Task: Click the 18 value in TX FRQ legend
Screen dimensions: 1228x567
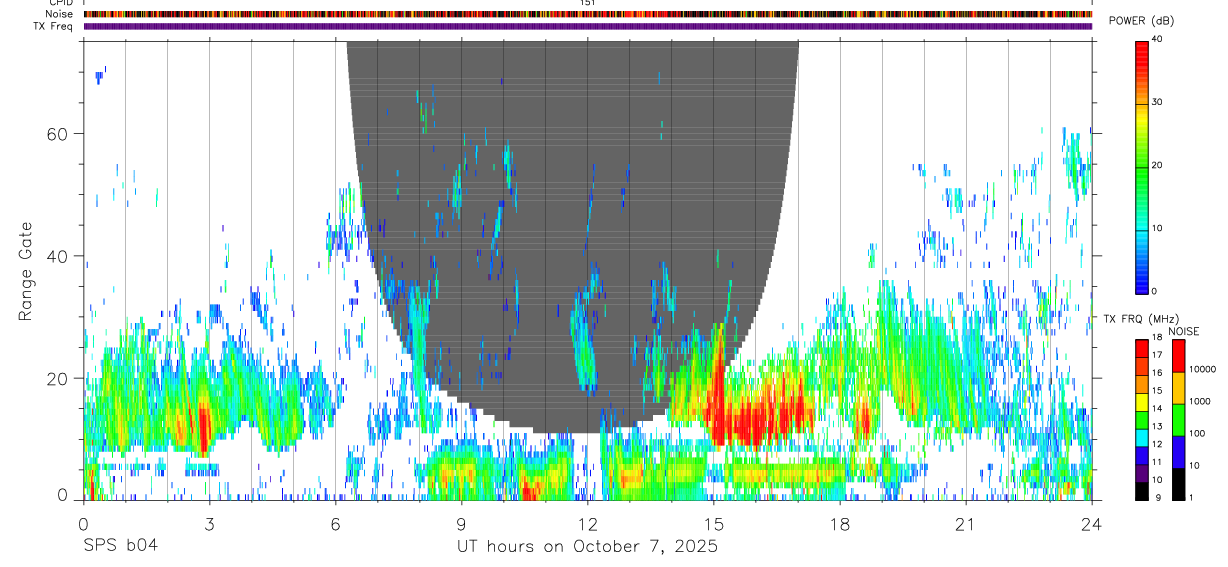Action: 1156,338
